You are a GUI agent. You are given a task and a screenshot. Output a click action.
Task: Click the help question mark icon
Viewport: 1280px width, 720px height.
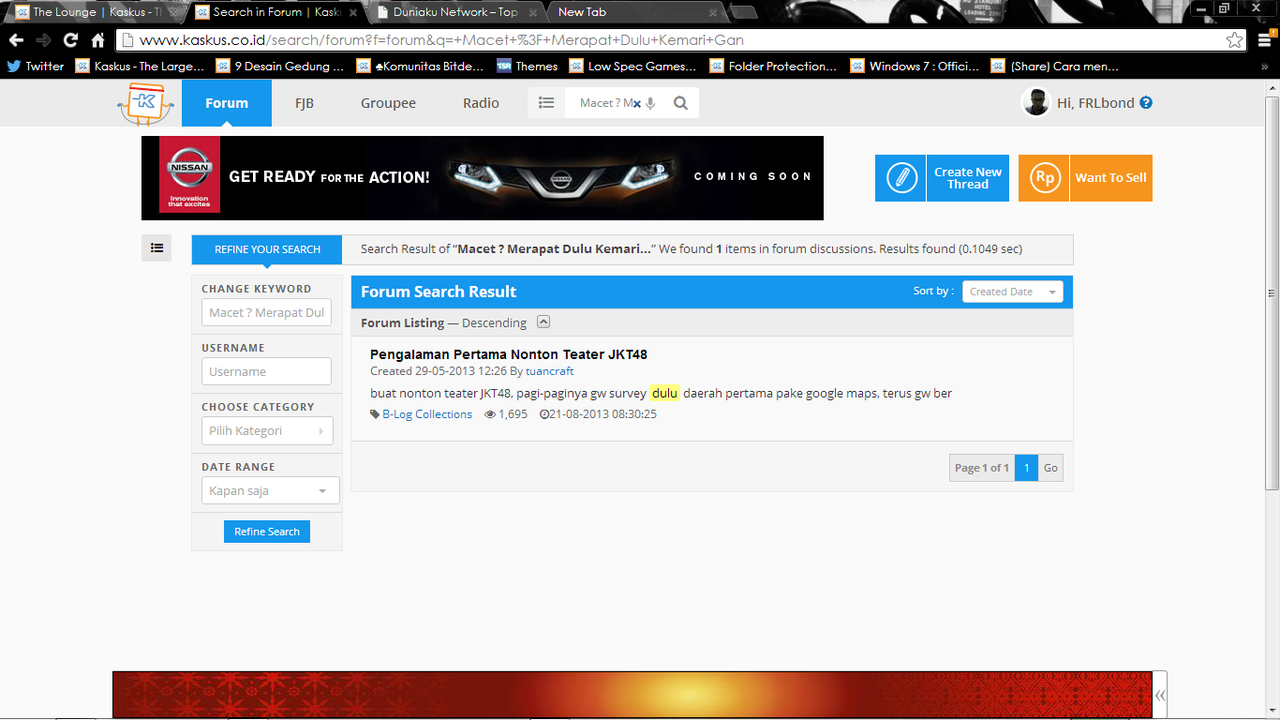pyautogui.click(x=1146, y=102)
